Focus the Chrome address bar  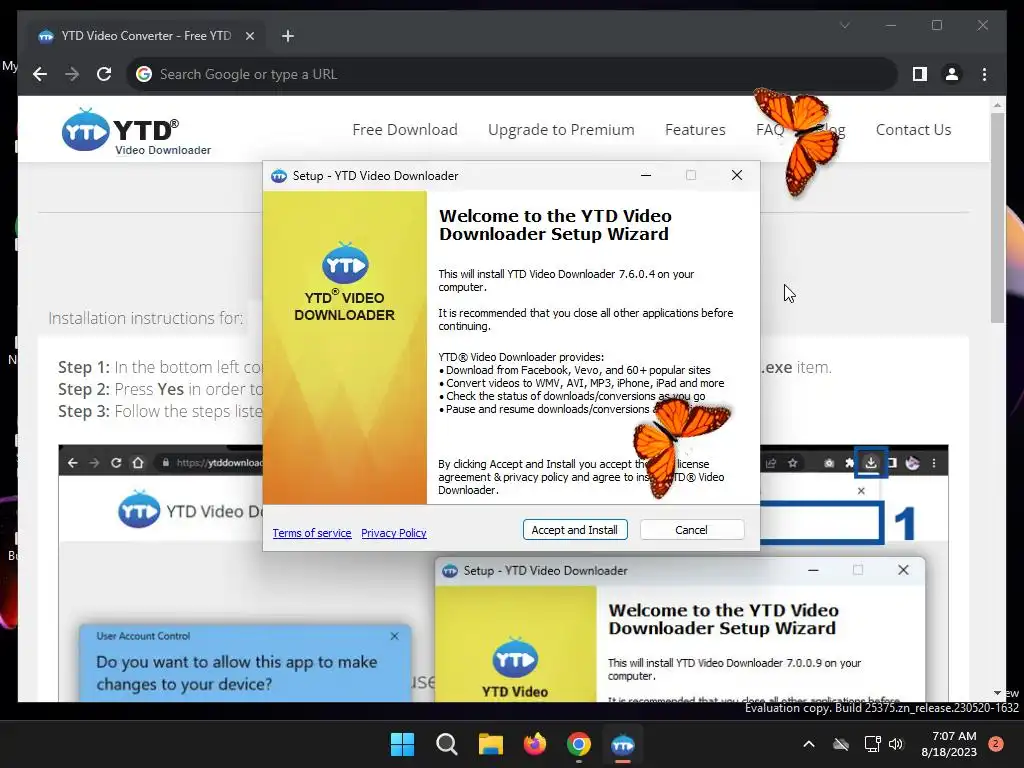pos(511,74)
